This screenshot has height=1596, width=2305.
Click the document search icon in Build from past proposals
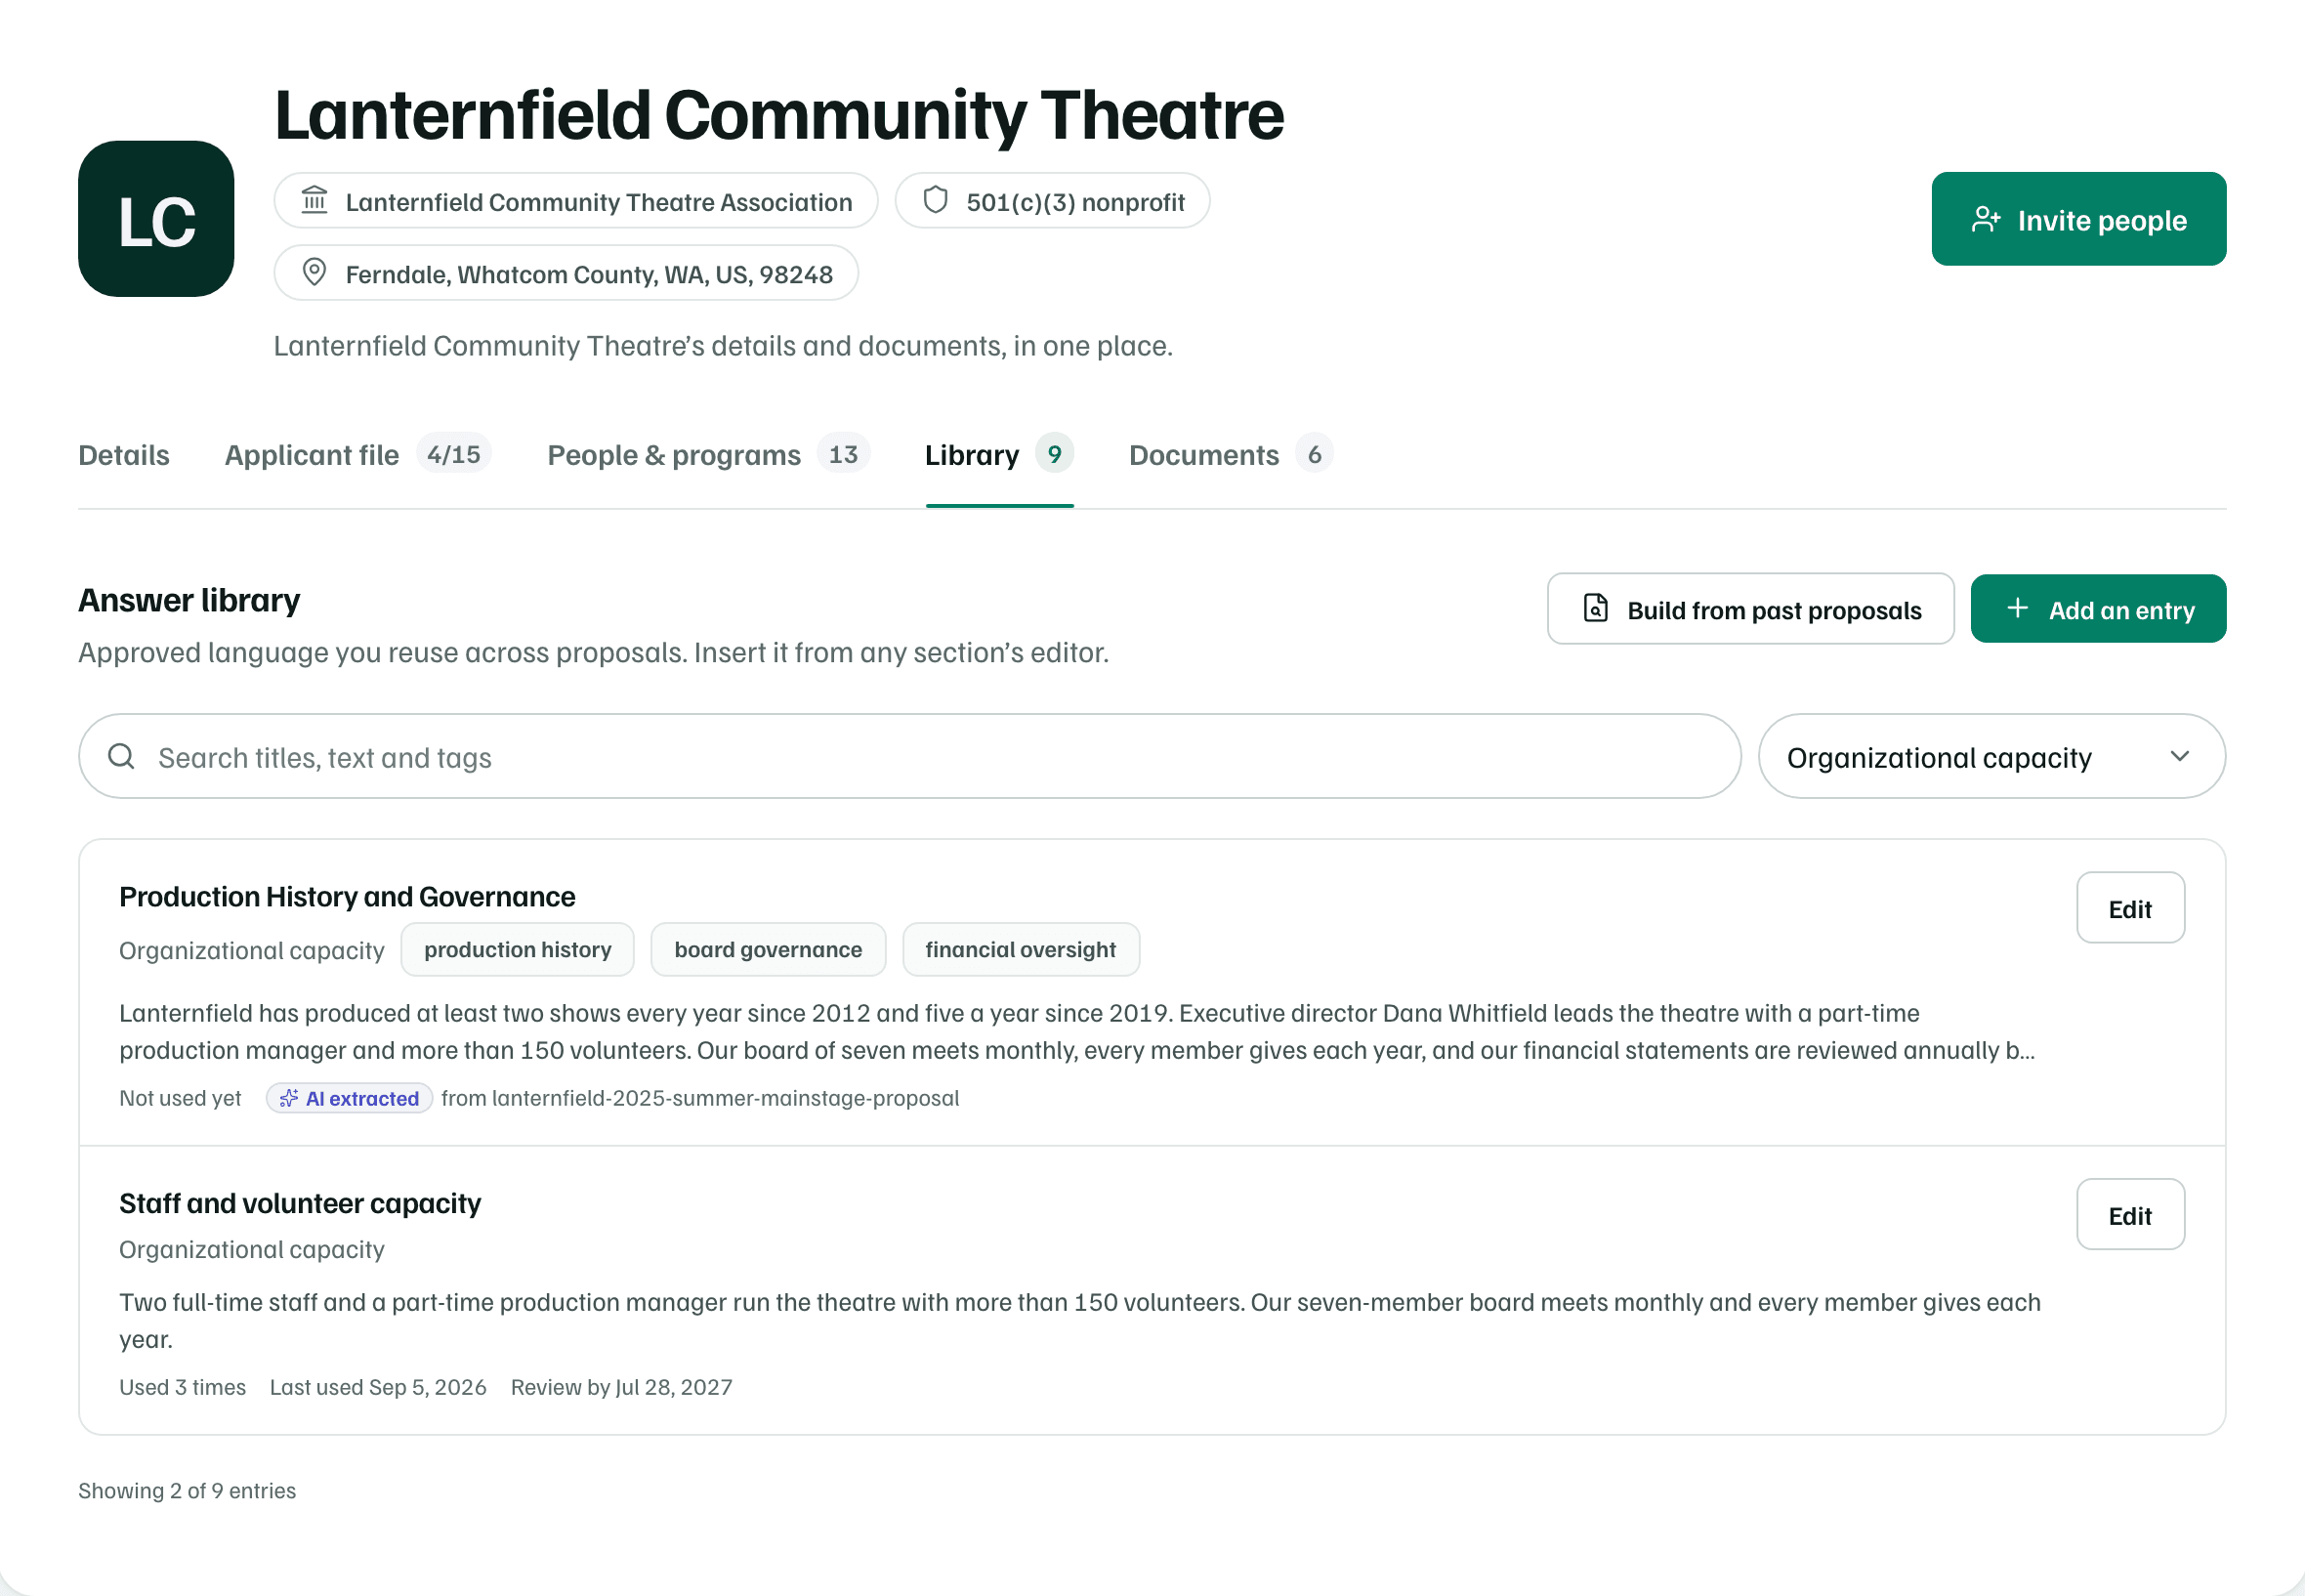tap(1596, 609)
